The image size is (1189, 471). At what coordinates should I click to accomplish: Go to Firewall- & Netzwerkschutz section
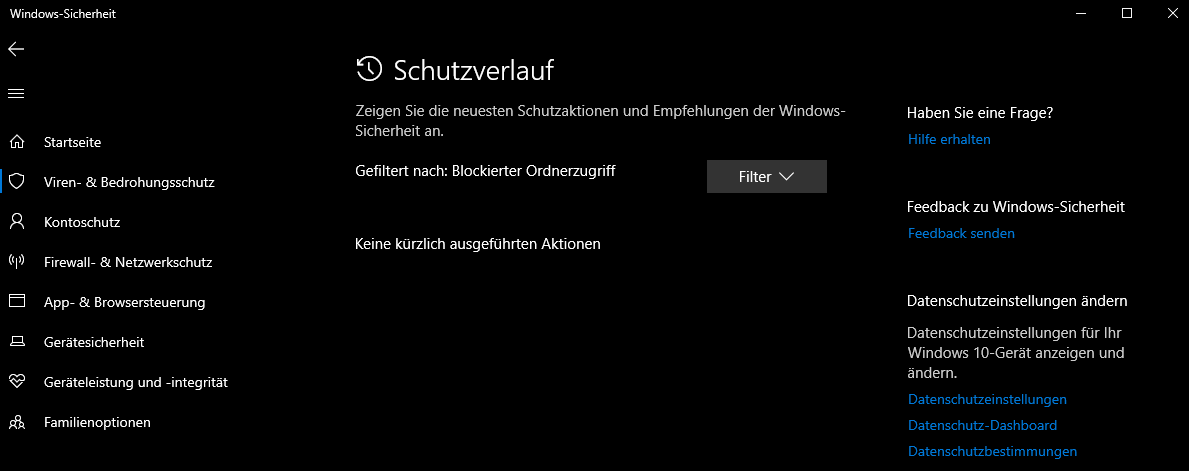point(128,262)
